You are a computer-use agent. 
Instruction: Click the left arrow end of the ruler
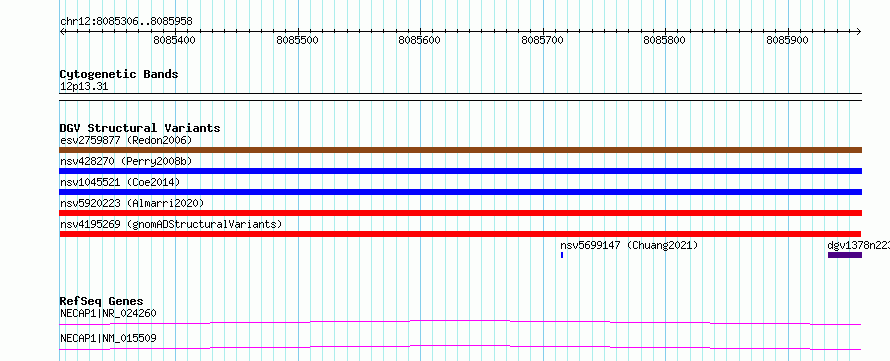point(62,31)
